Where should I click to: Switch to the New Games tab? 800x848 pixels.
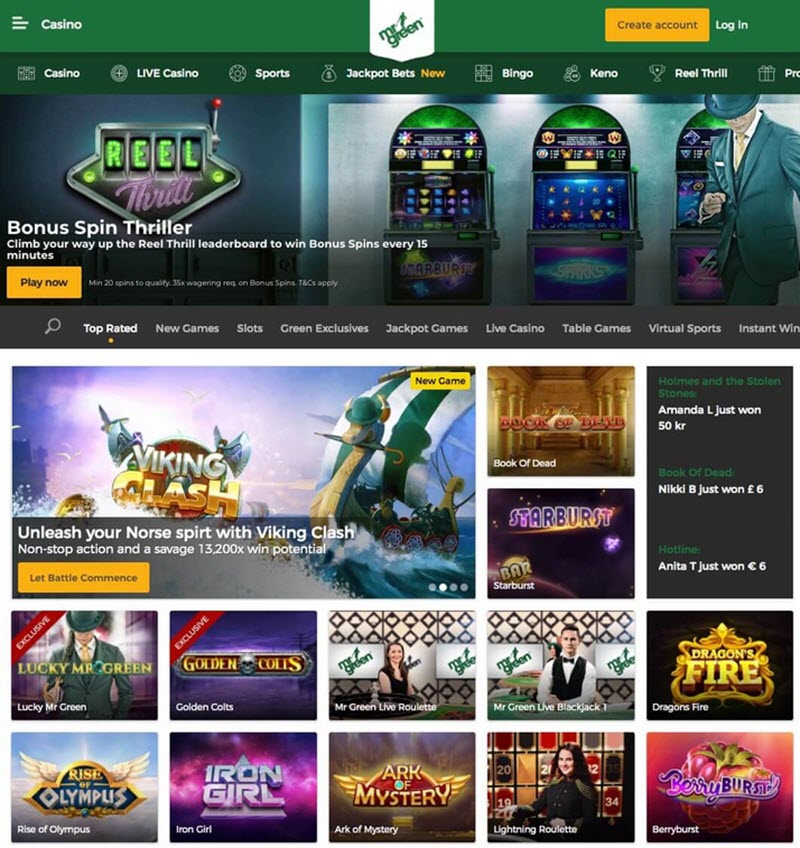[187, 328]
